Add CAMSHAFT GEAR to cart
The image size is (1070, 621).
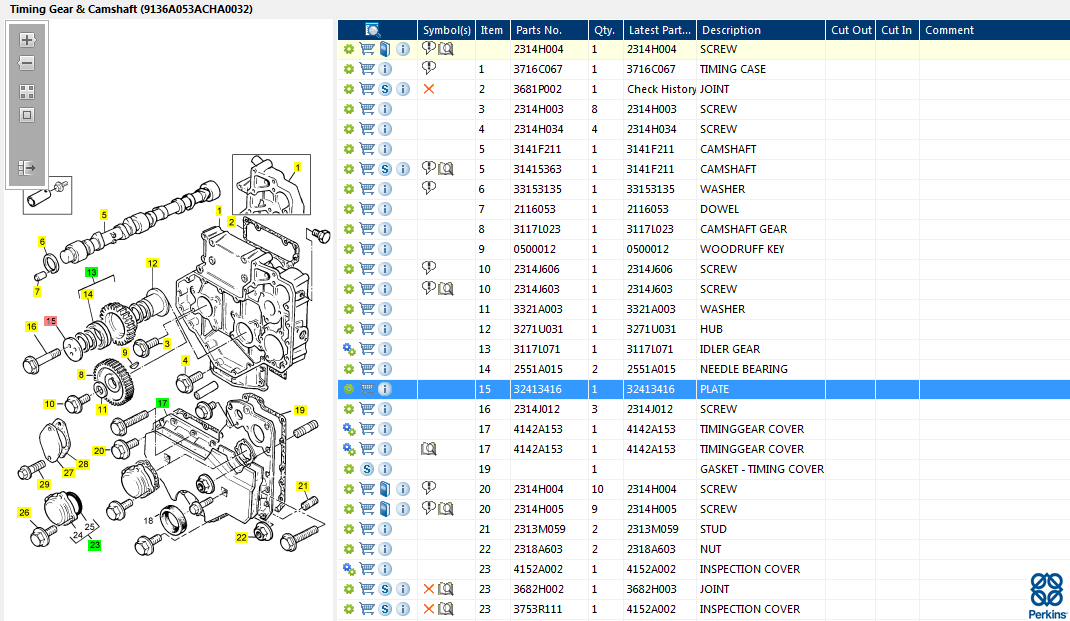pyautogui.click(x=367, y=229)
